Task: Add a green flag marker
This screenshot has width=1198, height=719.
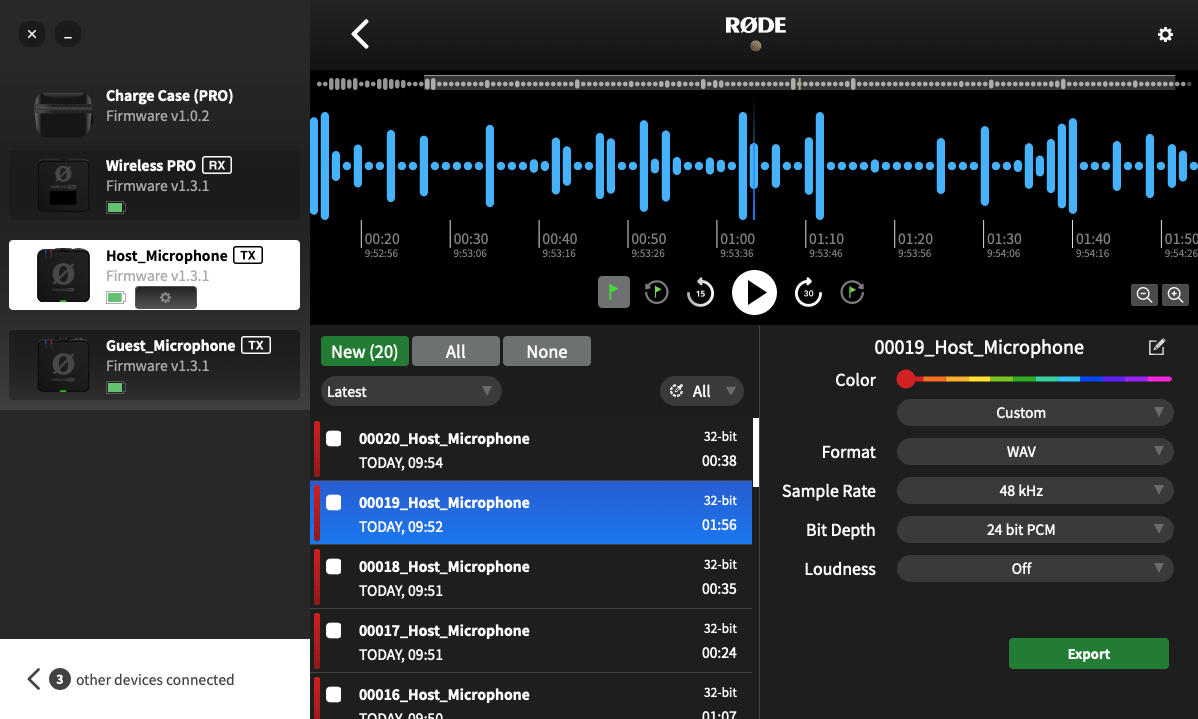Action: coord(614,292)
